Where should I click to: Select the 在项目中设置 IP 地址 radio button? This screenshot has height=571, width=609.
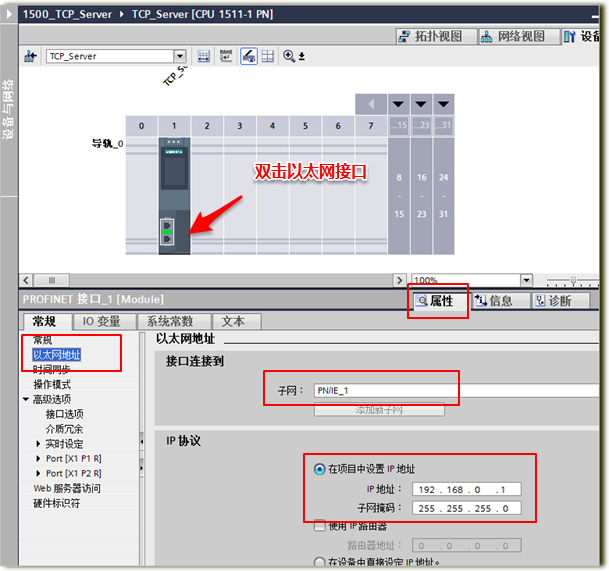click(319, 469)
